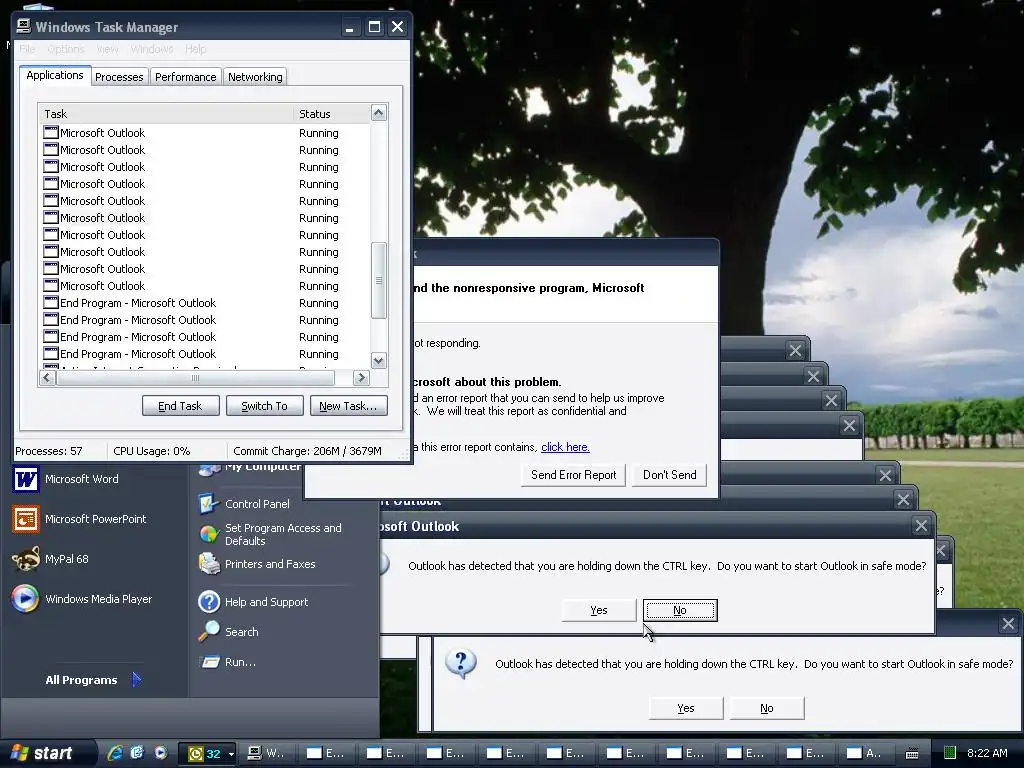Click No in dialog showing question mark icon
The image size is (1024, 768).
click(x=767, y=708)
